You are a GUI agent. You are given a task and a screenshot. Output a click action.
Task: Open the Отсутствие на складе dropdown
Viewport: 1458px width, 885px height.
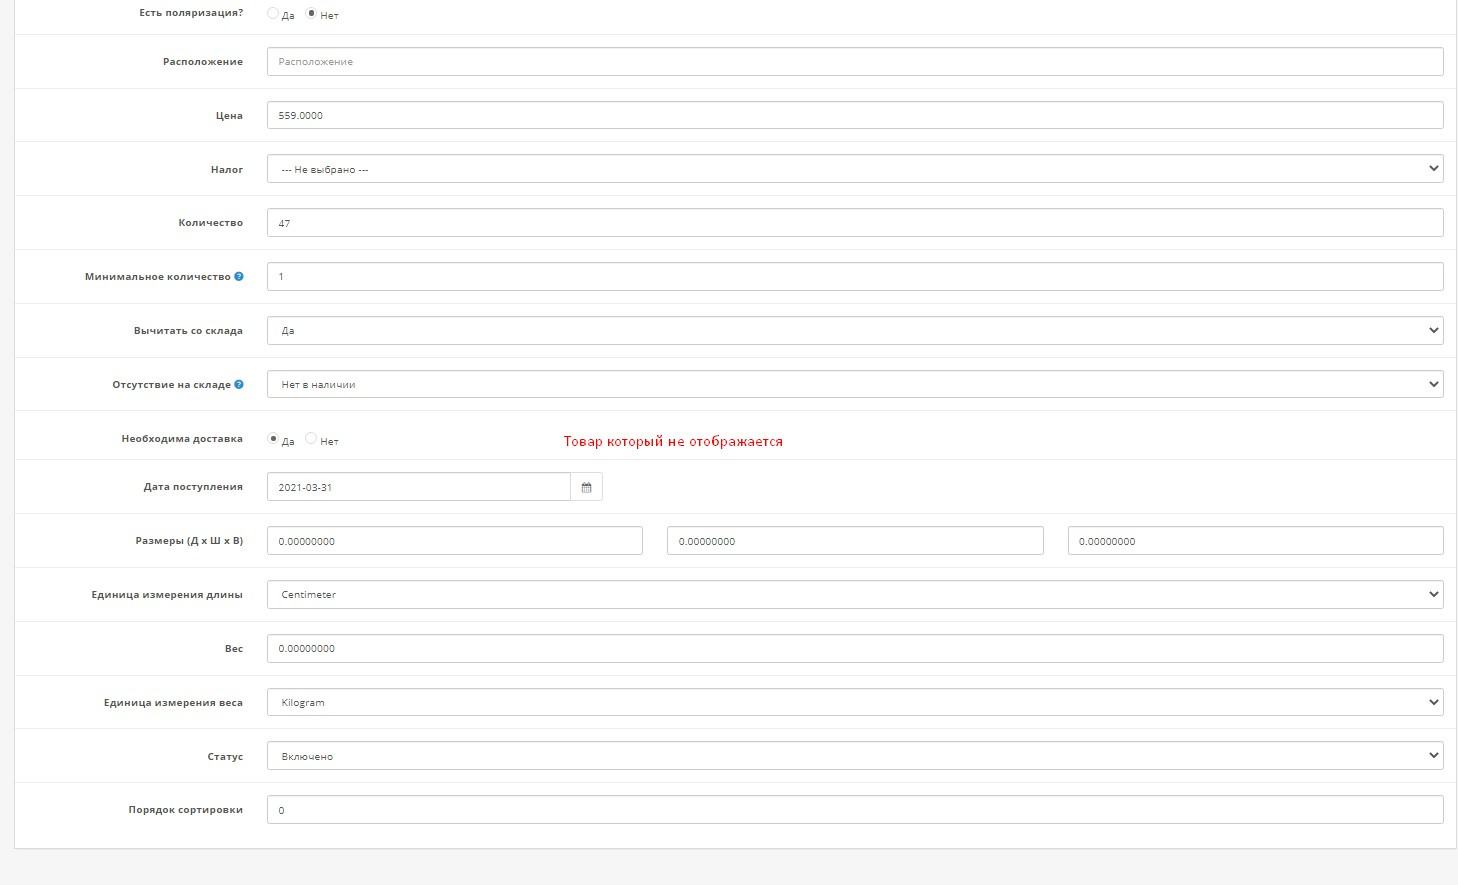tap(855, 384)
